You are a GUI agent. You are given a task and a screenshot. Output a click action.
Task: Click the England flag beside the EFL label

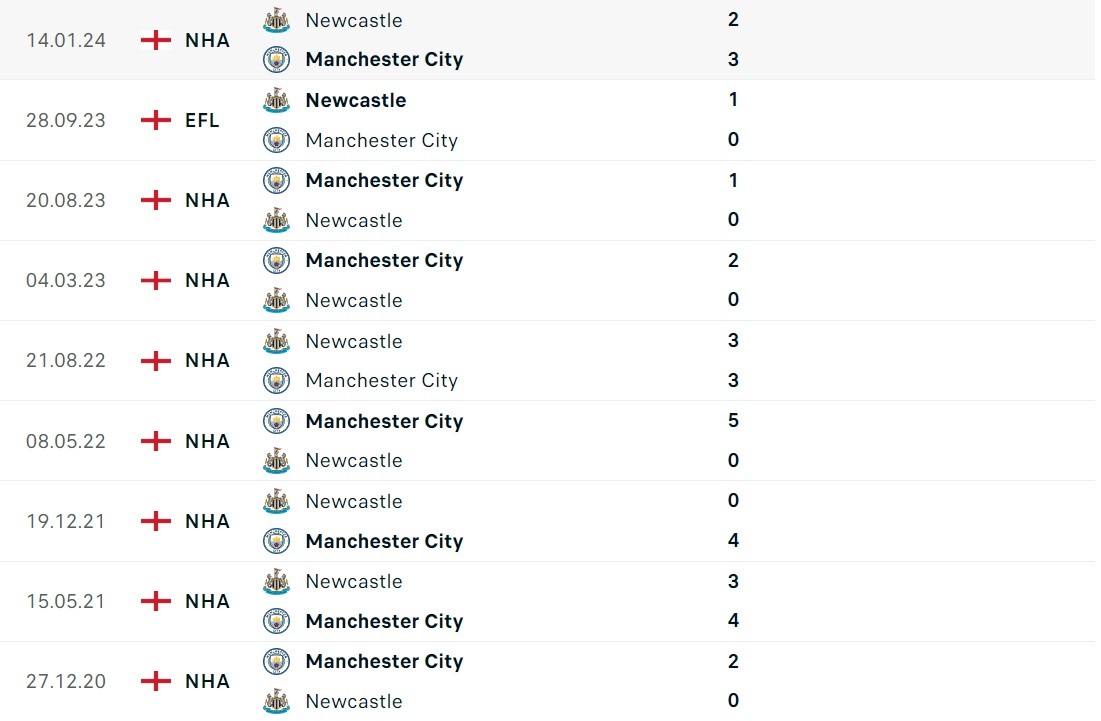[156, 120]
